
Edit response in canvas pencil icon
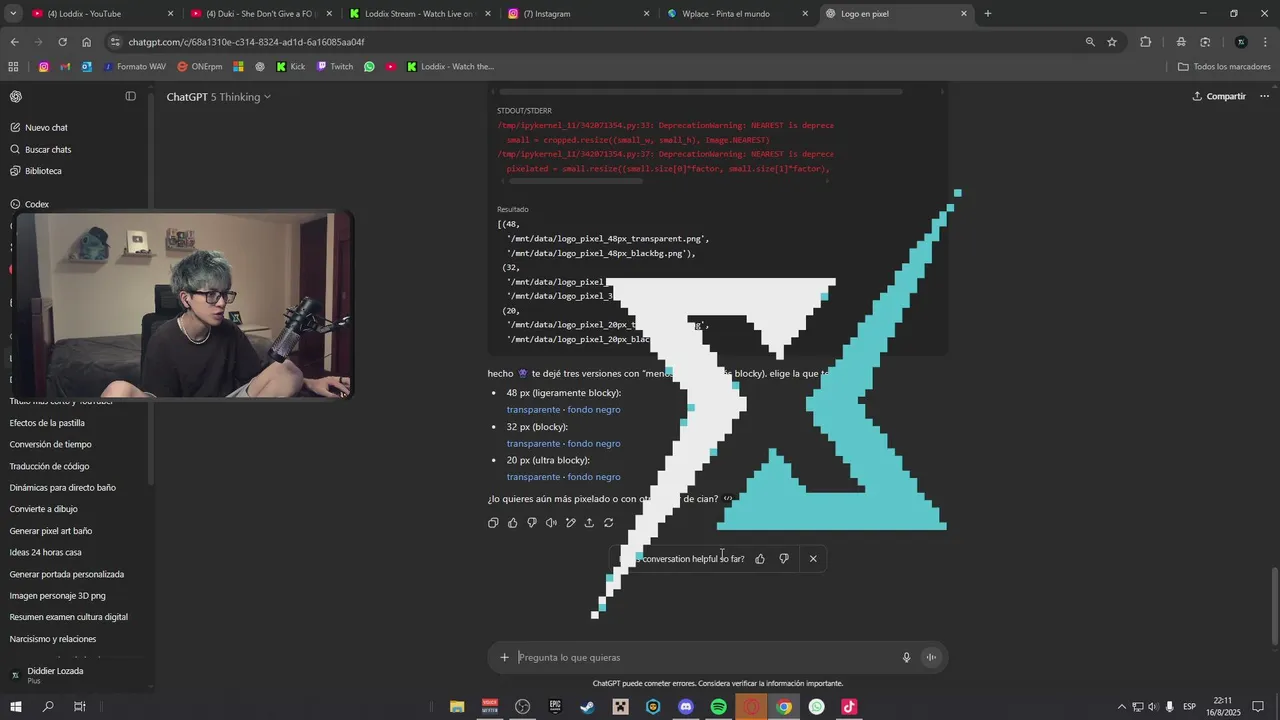(x=570, y=523)
